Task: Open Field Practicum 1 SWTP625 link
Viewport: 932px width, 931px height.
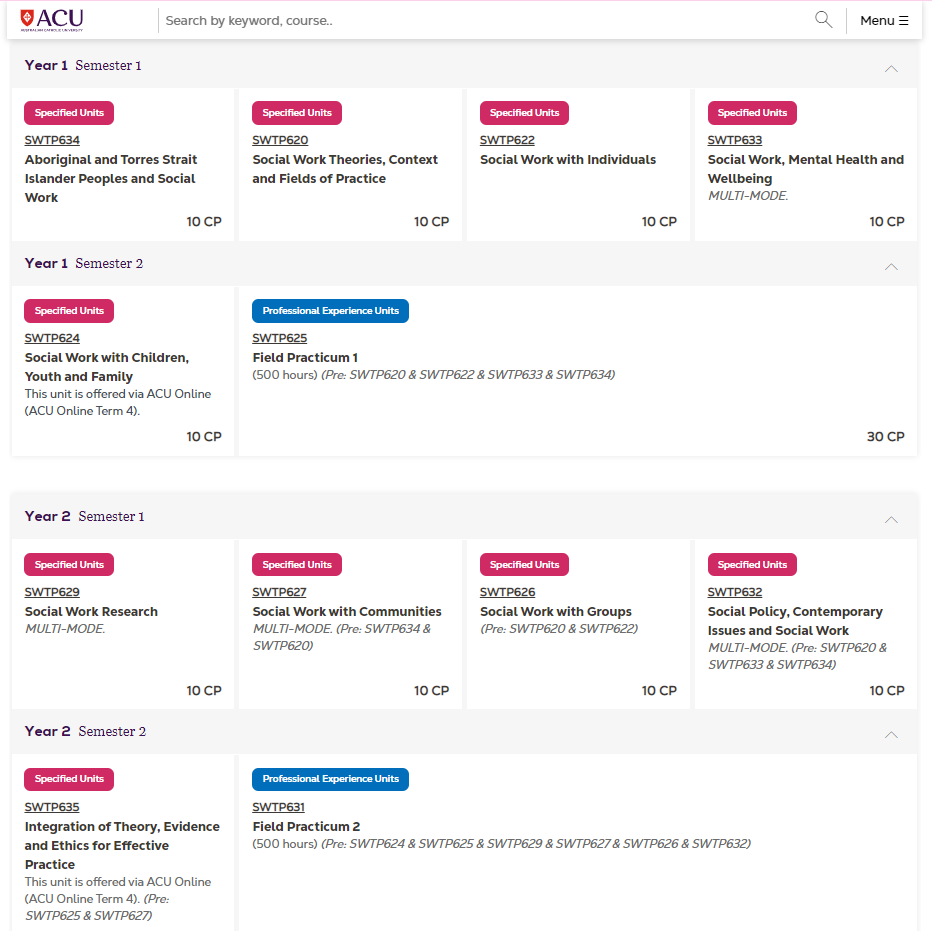Action: pos(280,339)
